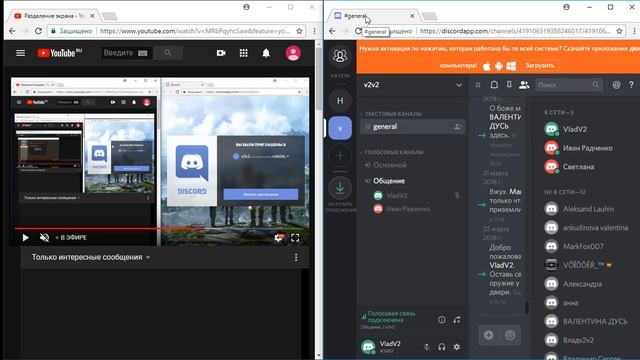Open Discord help question icon

point(631,85)
